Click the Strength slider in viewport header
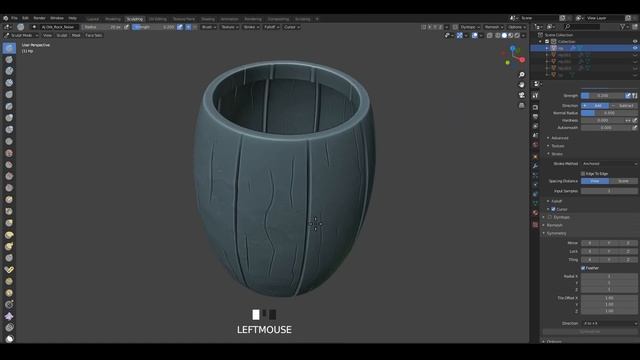 point(153,27)
